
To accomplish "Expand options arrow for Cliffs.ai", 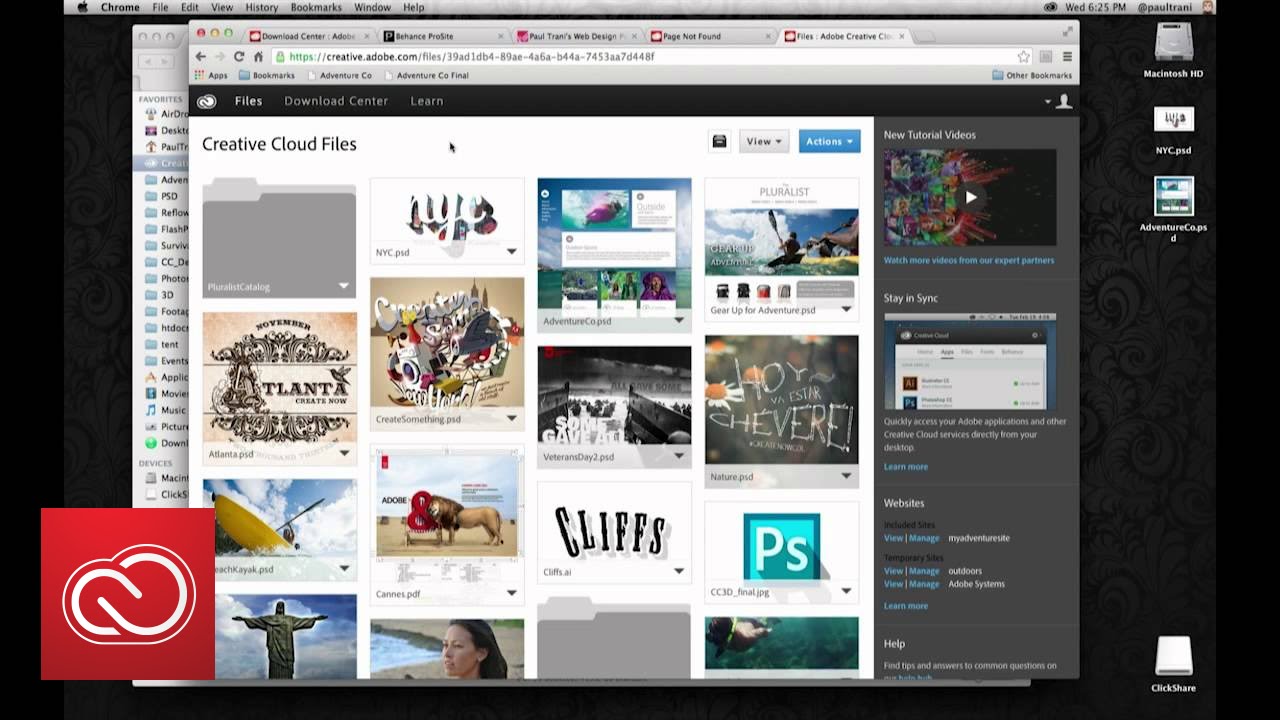I will point(678,571).
